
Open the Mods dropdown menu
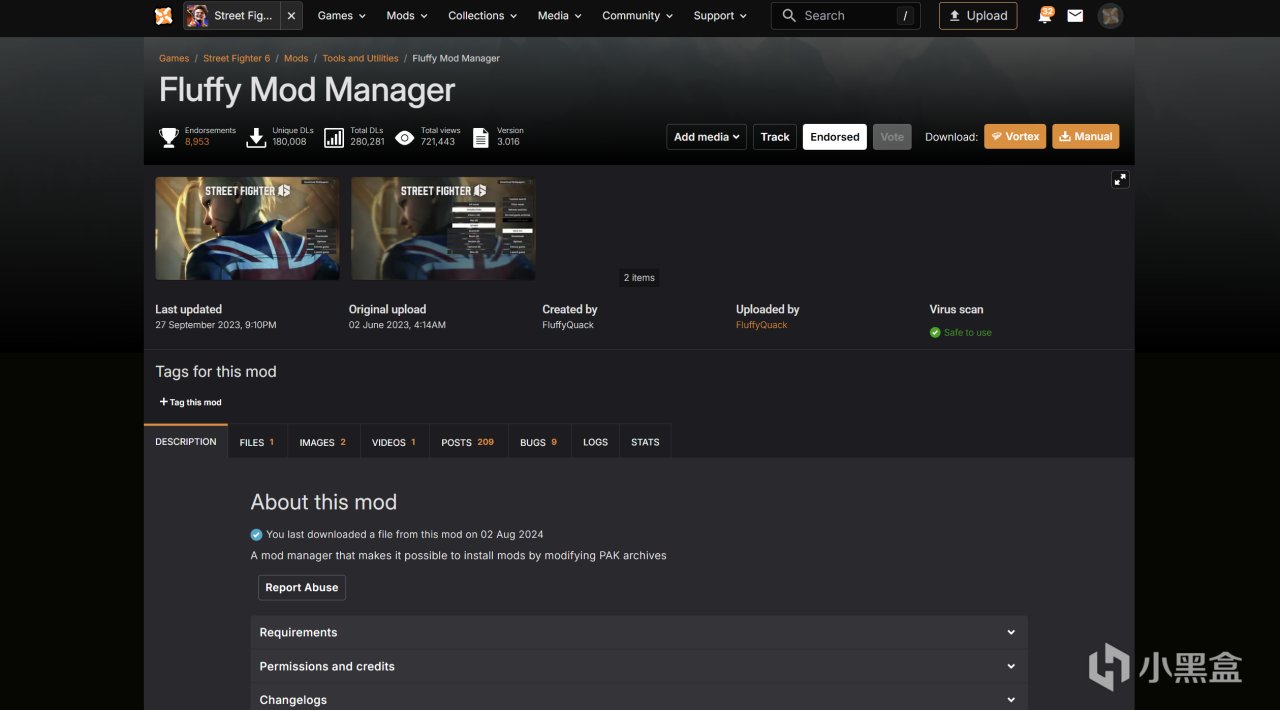tap(407, 16)
